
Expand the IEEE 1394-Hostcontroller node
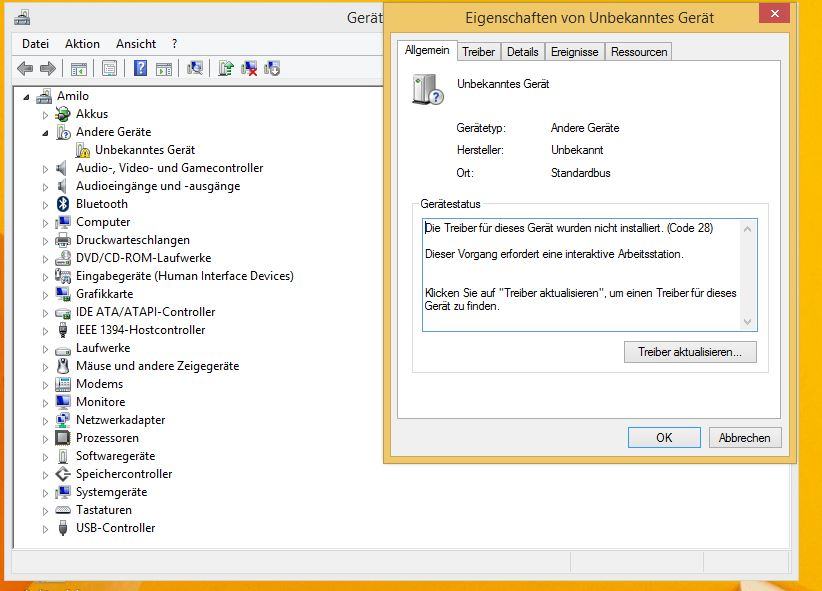coord(45,331)
